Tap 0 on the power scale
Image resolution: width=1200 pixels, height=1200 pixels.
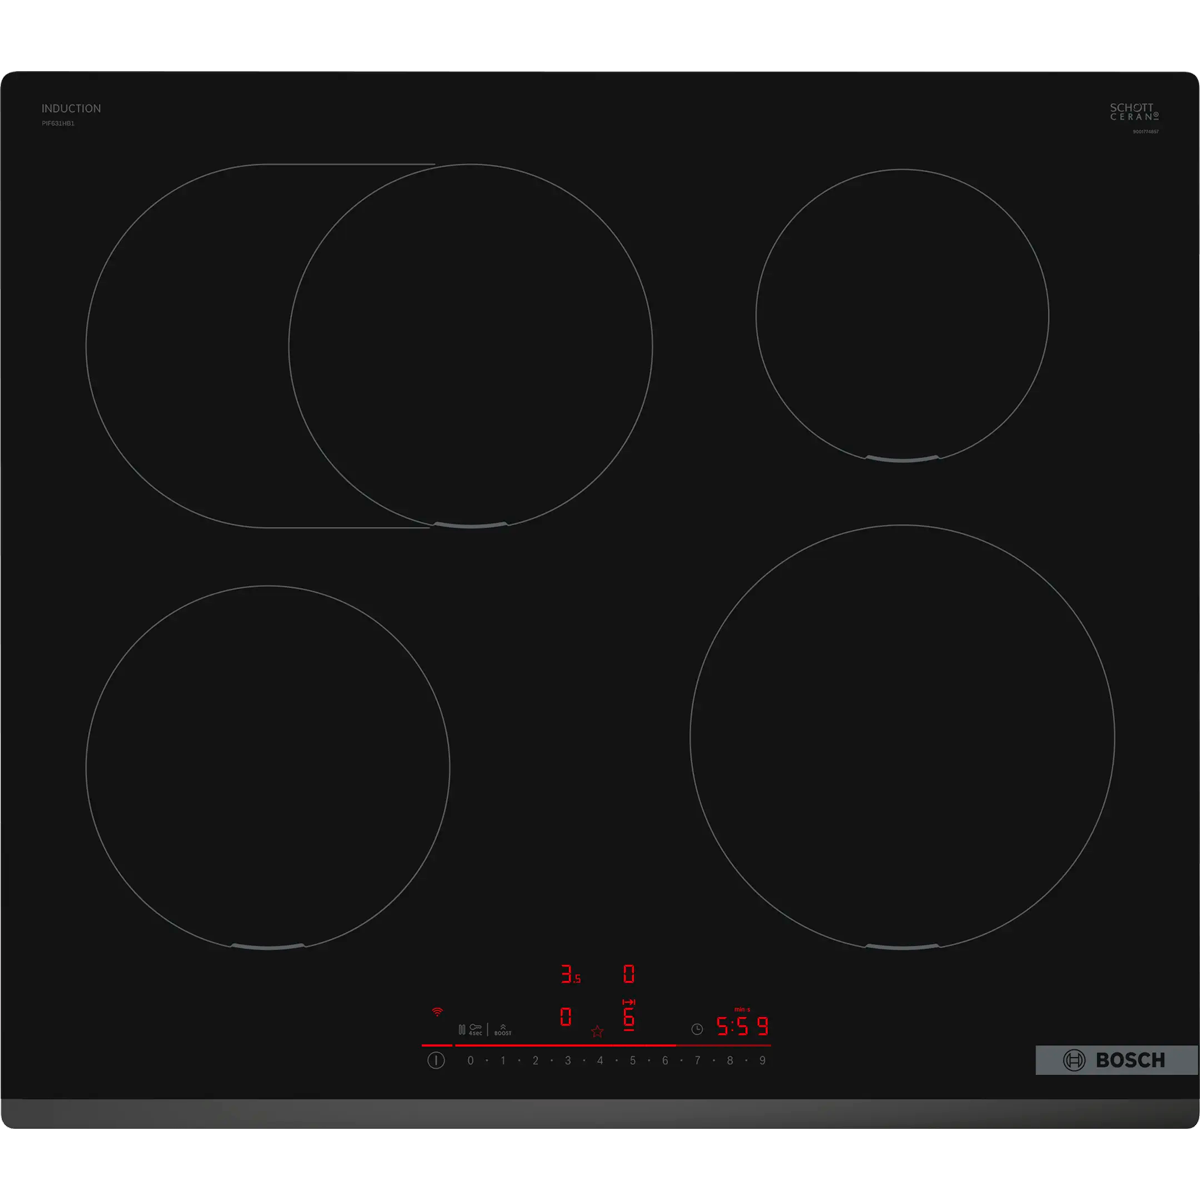click(x=470, y=1060)
